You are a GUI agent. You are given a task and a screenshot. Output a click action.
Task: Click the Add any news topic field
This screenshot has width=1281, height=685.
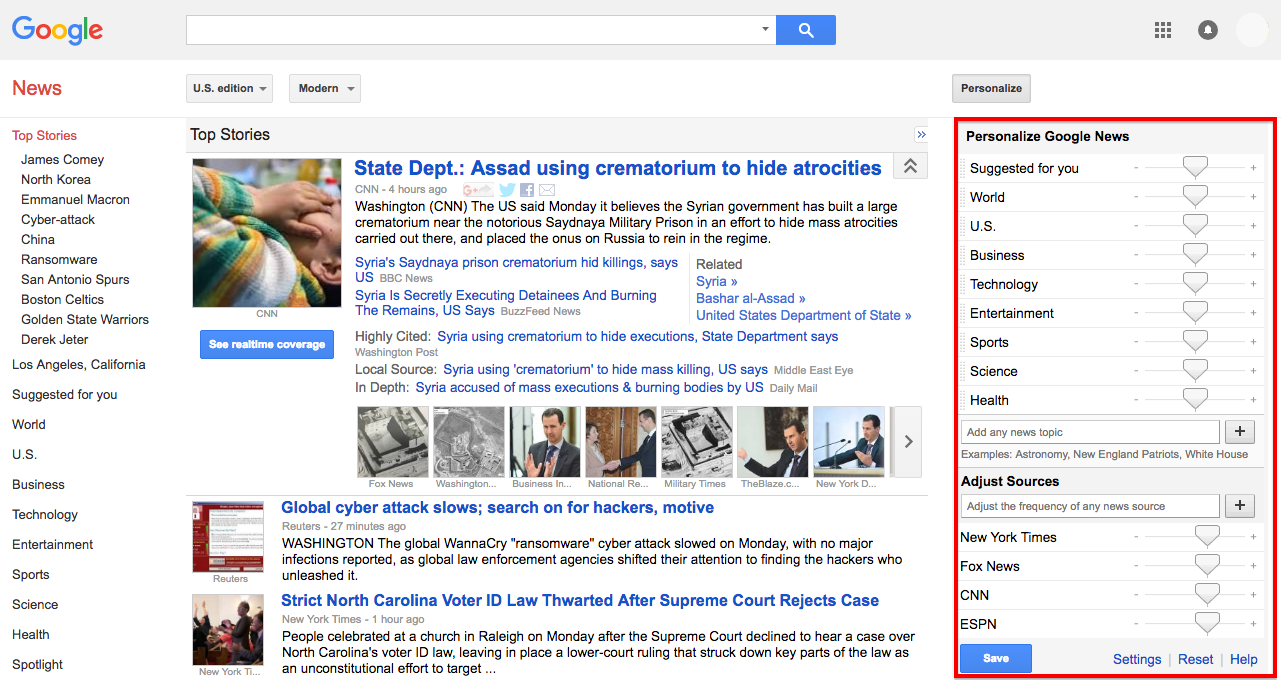point(1090,432)
